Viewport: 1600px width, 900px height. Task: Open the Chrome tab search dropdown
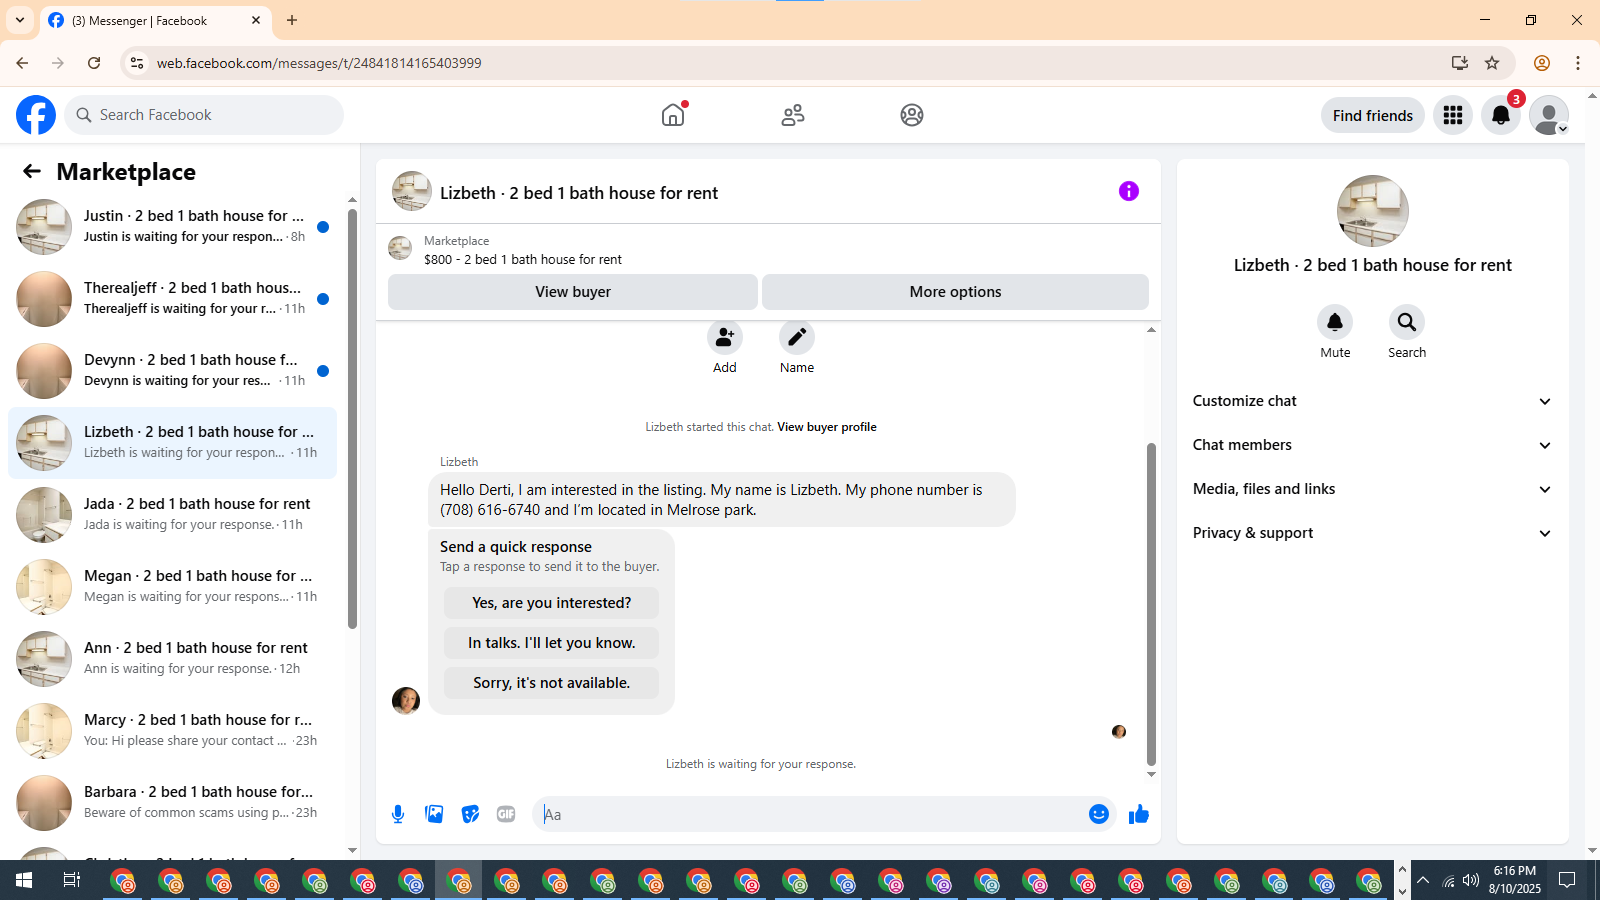click(x=20, y=20)
